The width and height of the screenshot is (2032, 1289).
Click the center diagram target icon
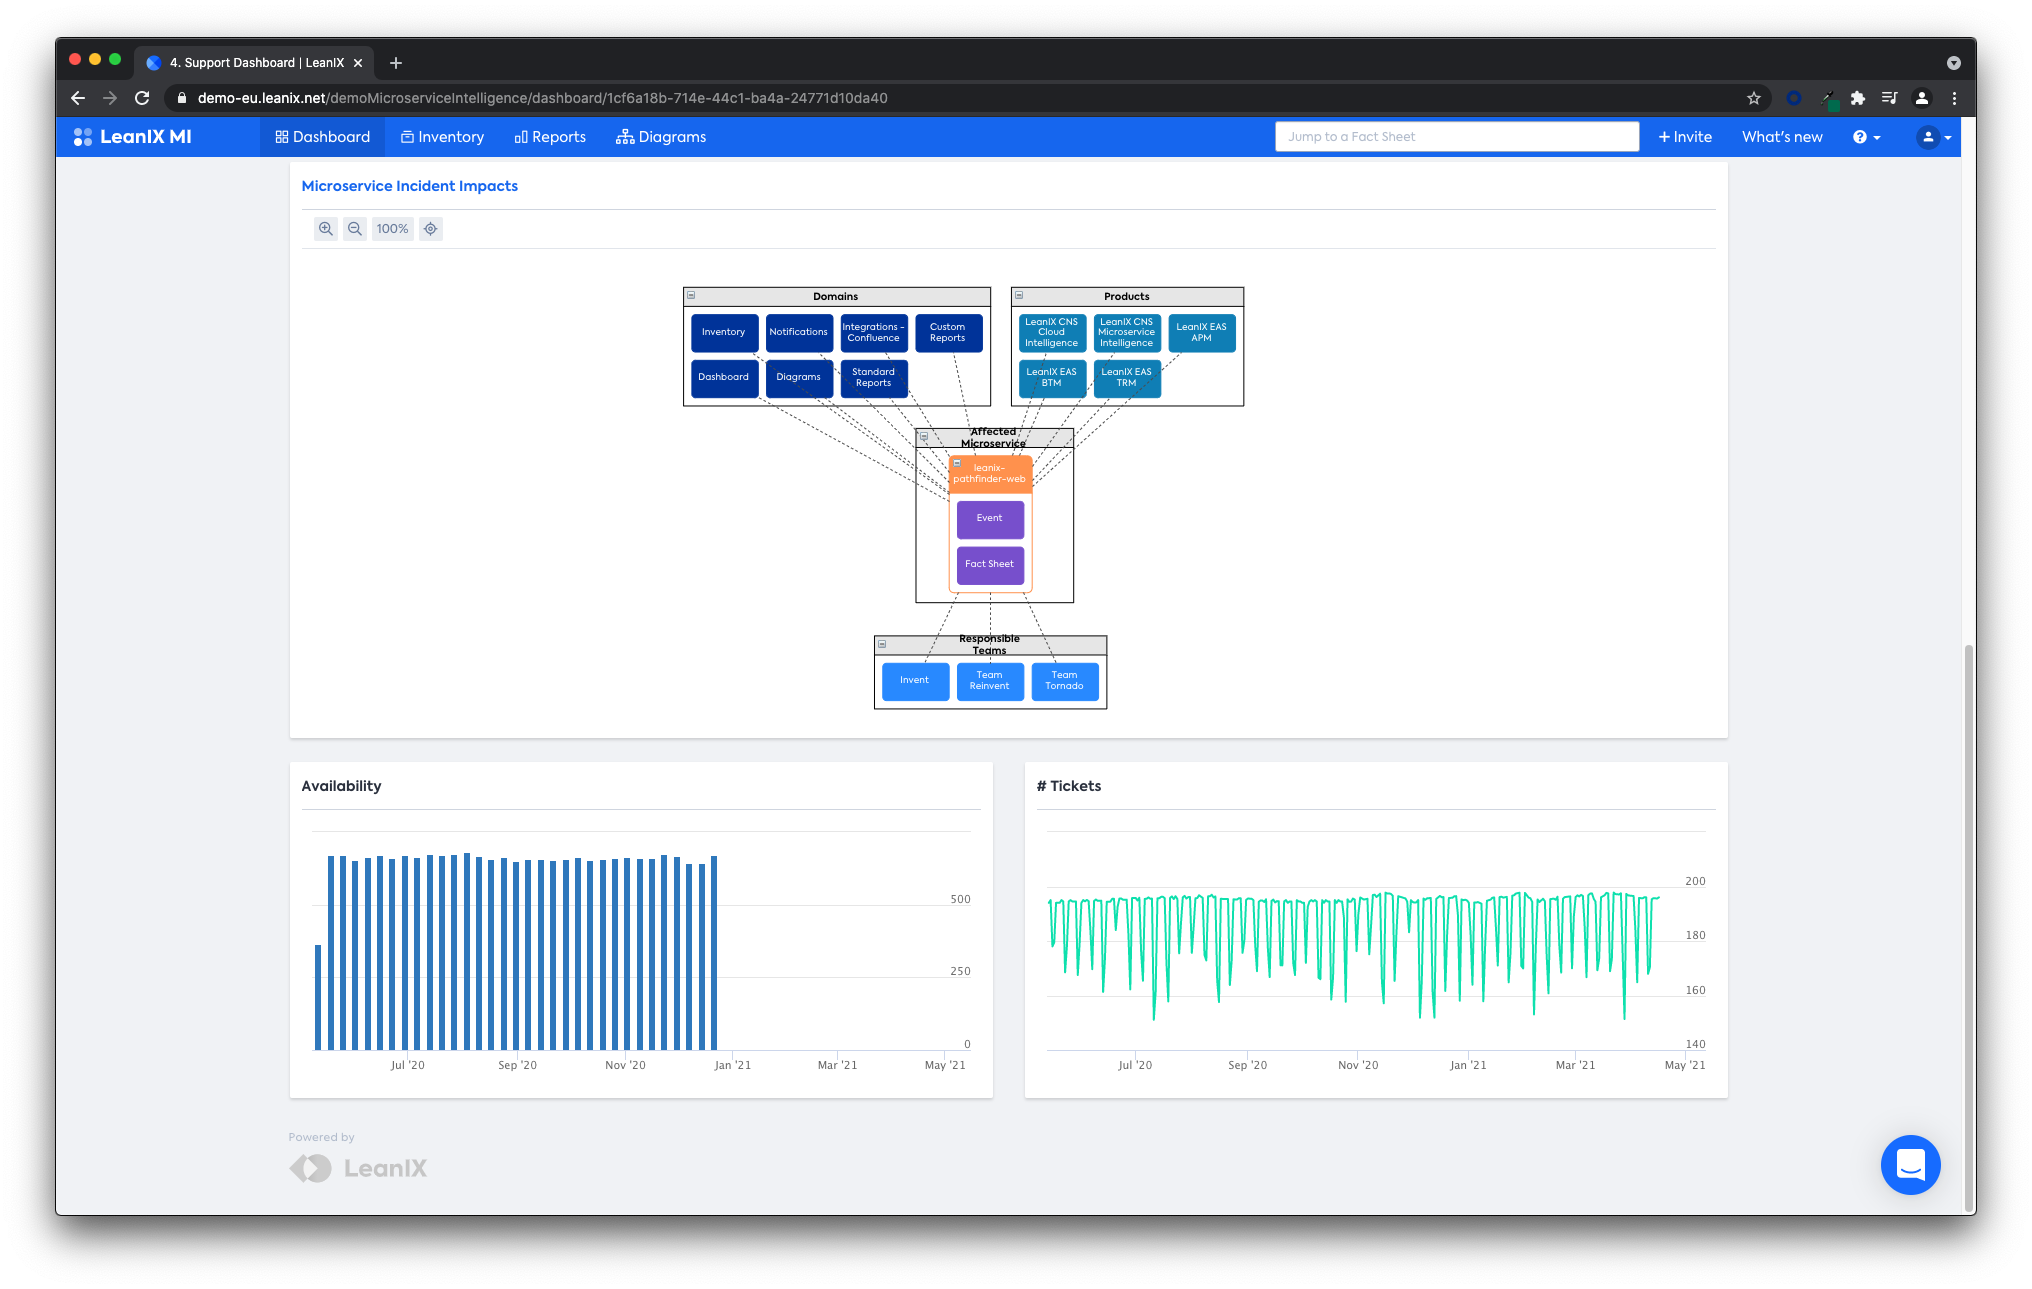(x=431, y=229)
